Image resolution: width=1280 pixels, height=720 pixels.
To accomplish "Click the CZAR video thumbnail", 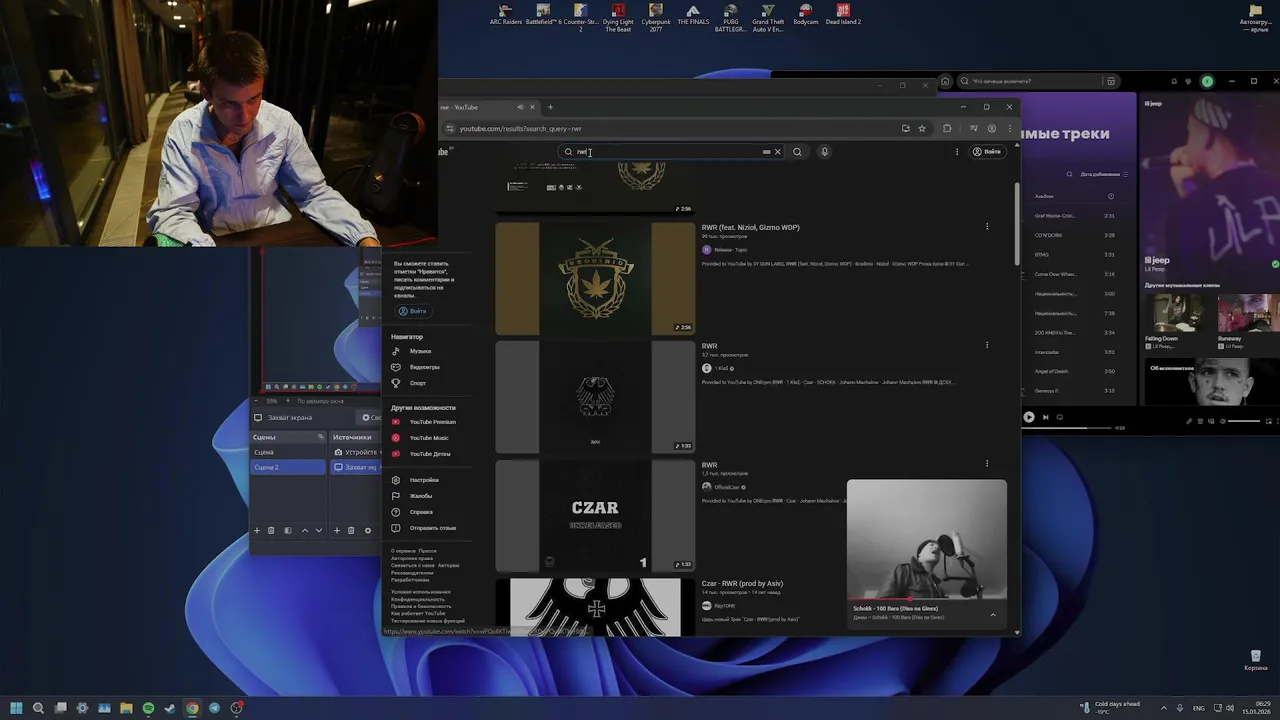I will 595,515.
